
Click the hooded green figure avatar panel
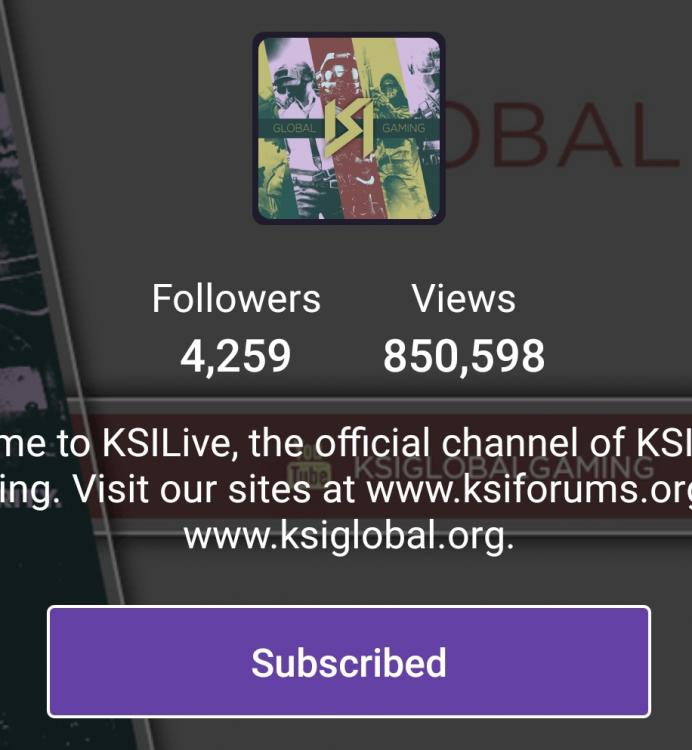(396, 91)
